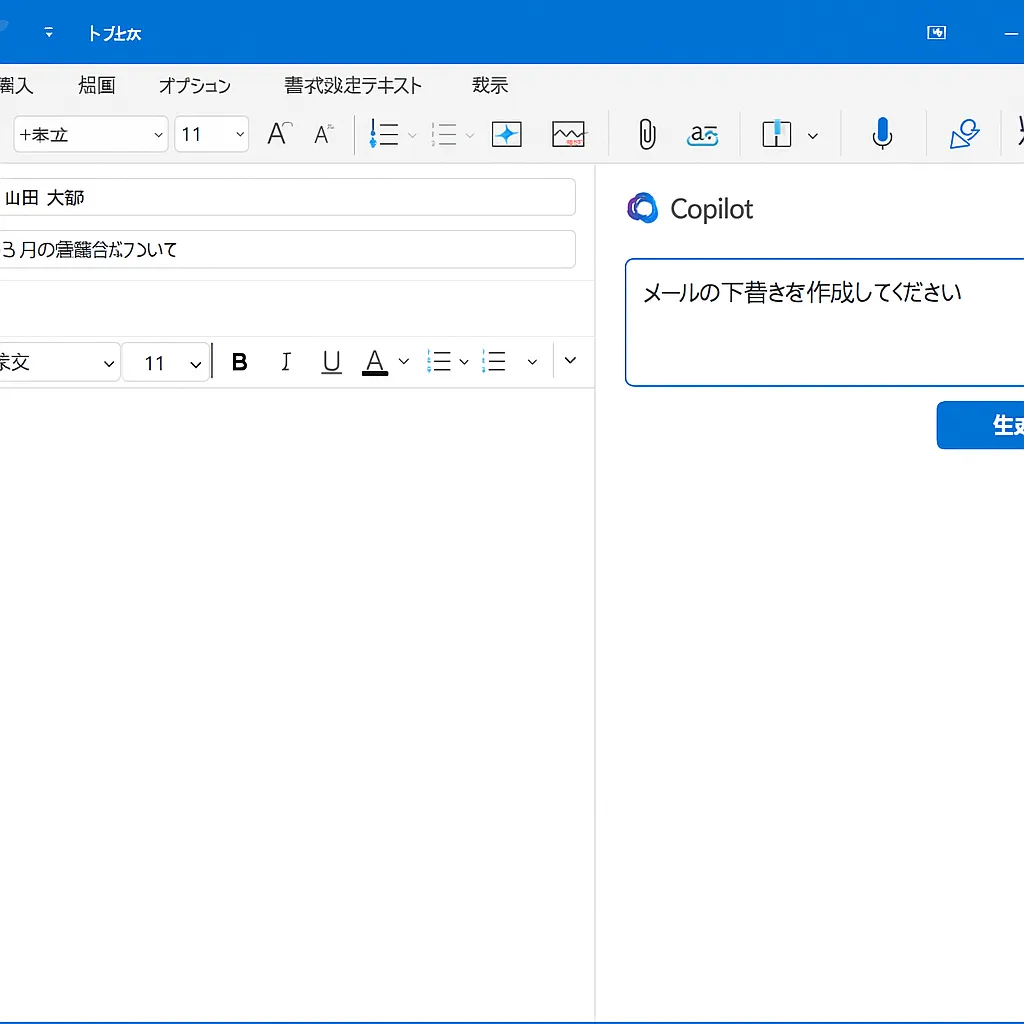Viewport: 1024px width, 1024px height.
Task: Expand more formatting options chevron
Action: [570, 361]
